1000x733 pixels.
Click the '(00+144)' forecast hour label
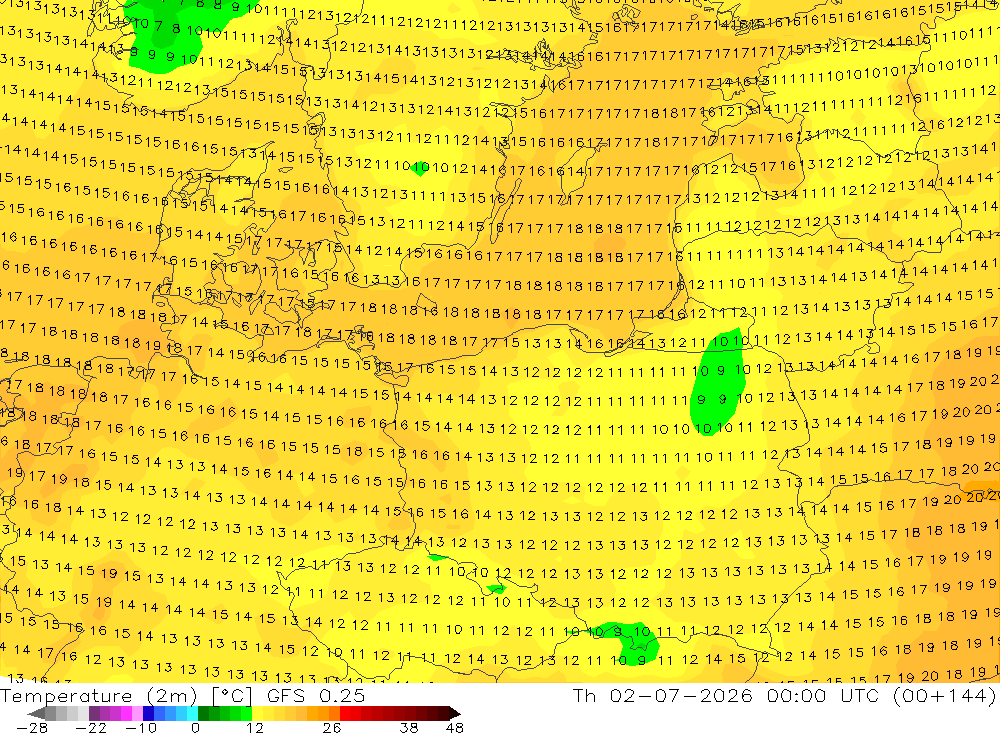point(944,696)
